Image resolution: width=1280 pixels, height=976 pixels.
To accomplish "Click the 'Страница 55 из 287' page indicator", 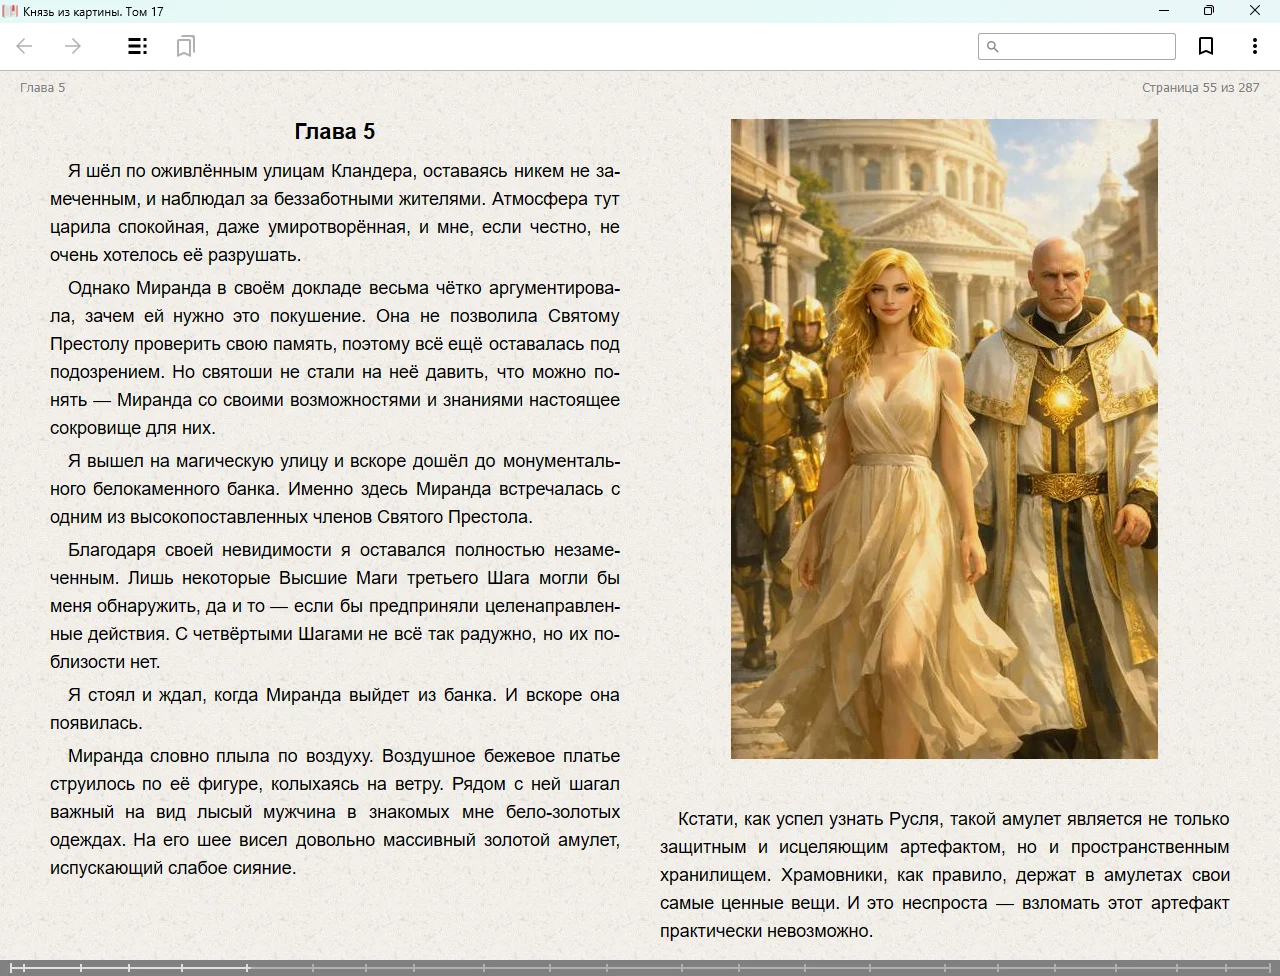I will 1200,87.
